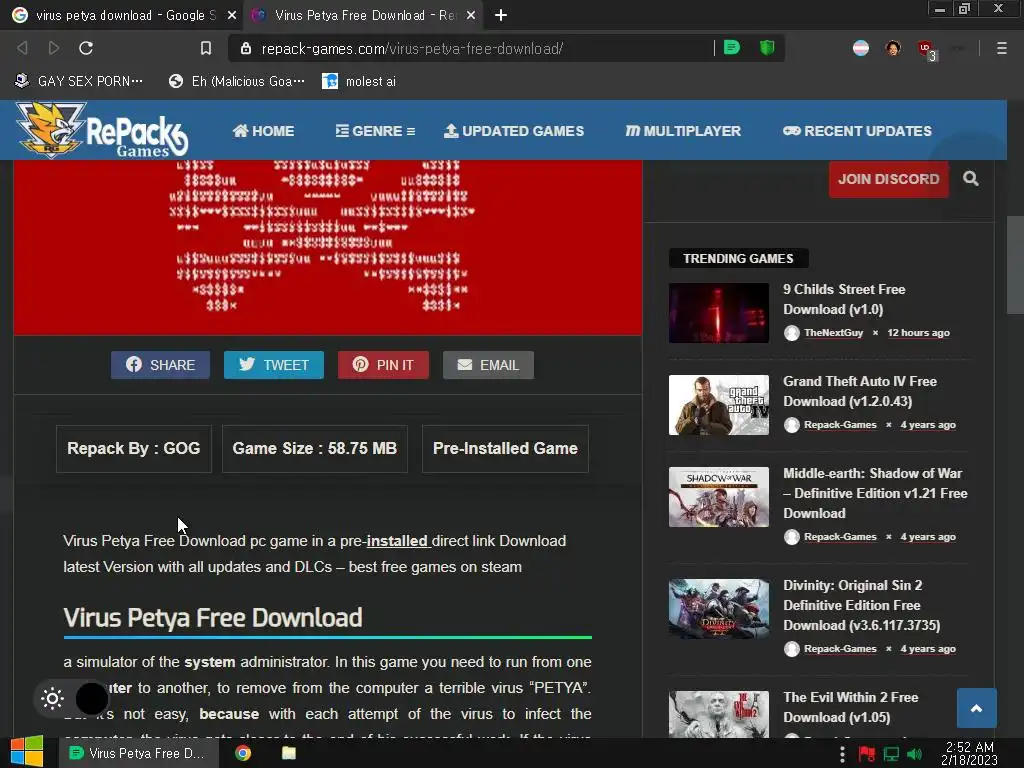The image size is (1024, 768).
Task: Click the network tray icon
Action: point(891,754)
